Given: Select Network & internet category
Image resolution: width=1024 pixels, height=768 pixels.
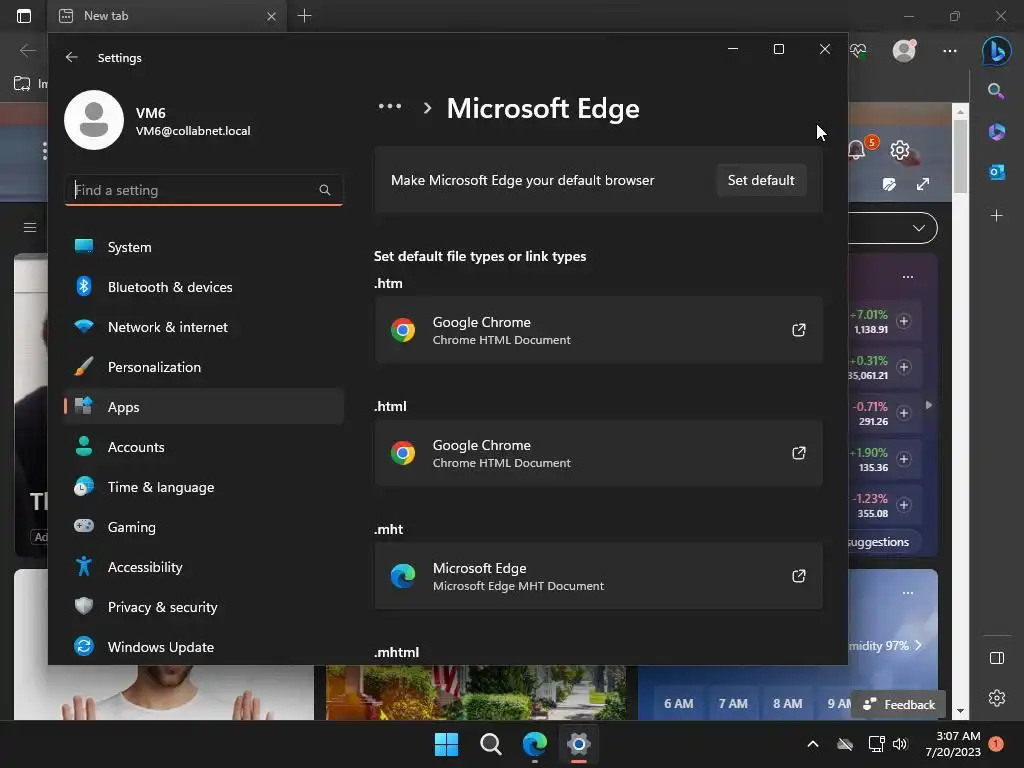Looking at the screenshot, I should pyautogui.click(x=204, y=327).
